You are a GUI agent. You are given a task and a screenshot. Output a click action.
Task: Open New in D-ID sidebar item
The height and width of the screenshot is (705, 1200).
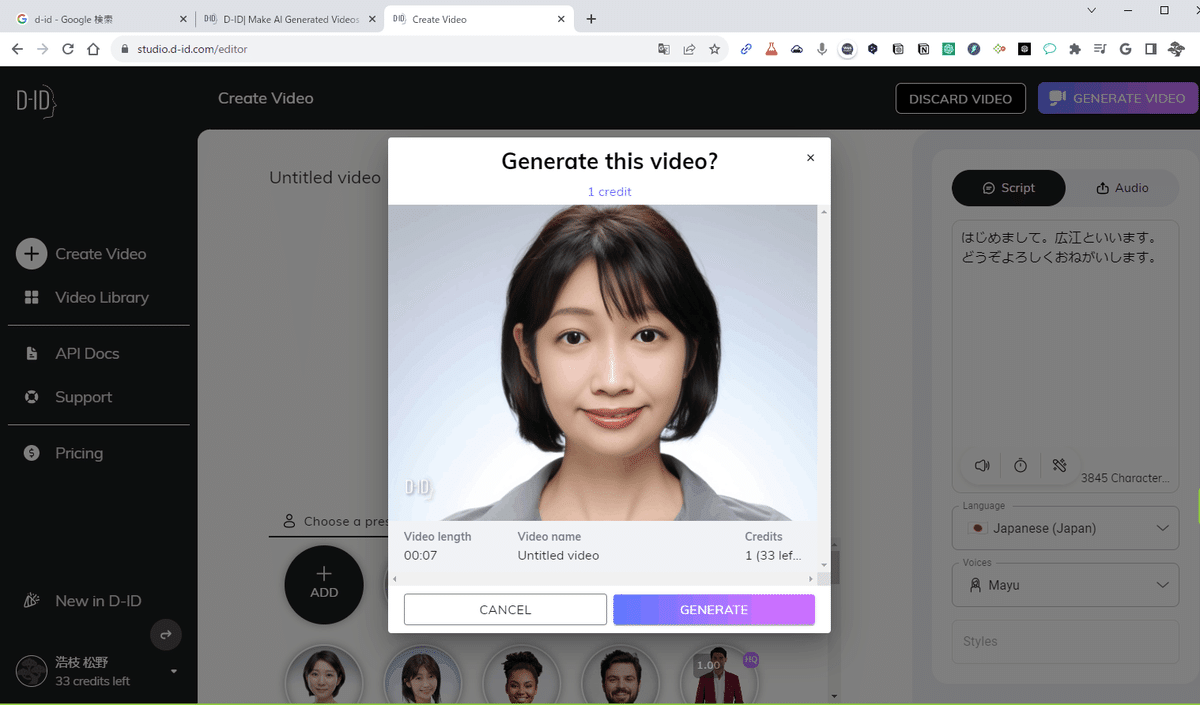(98, 601)
